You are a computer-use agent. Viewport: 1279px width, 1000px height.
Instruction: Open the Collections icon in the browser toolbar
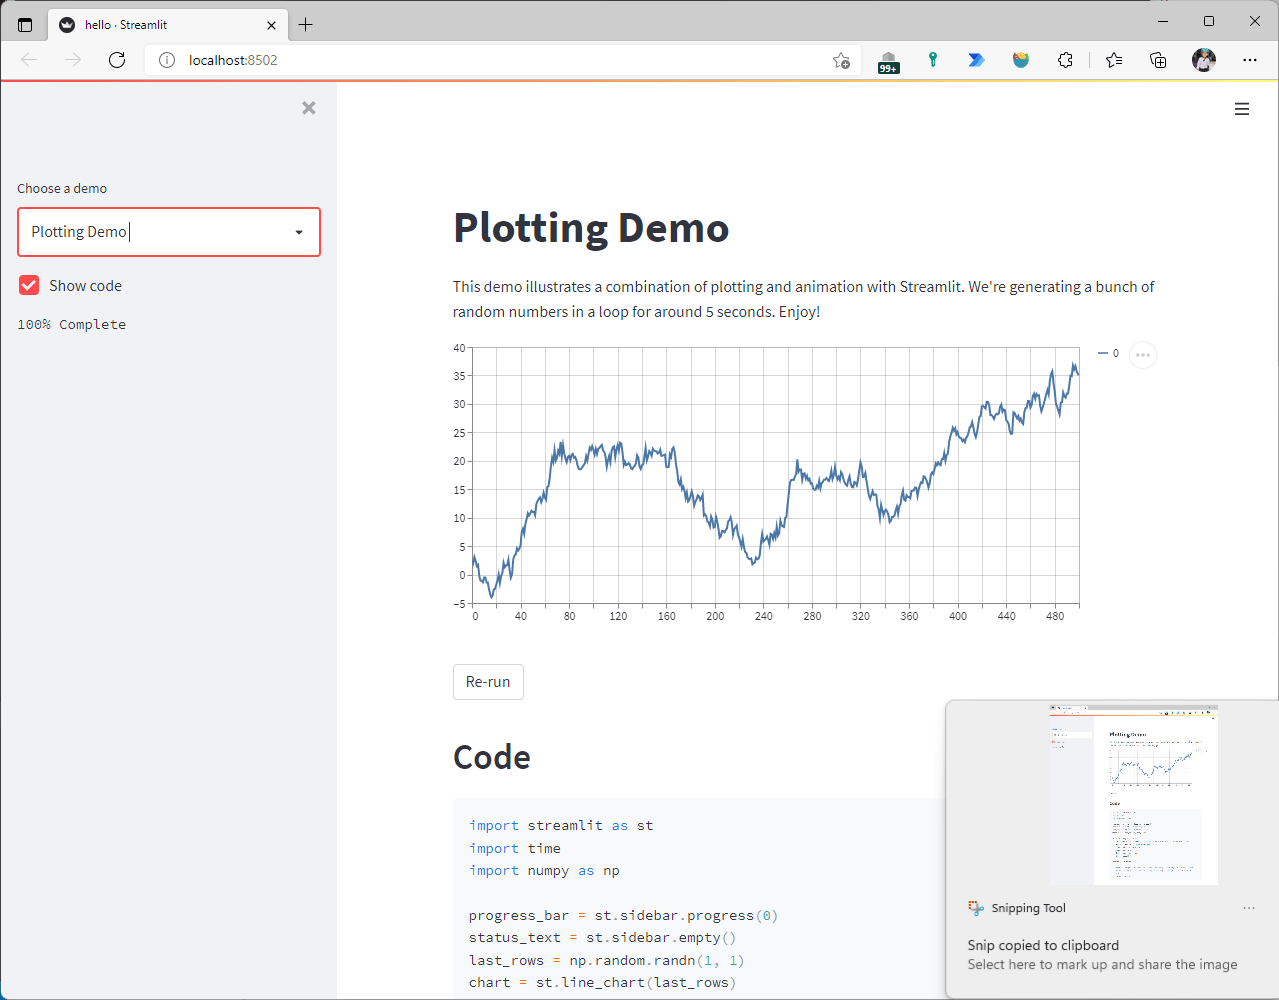click(x=1157, y=60)
